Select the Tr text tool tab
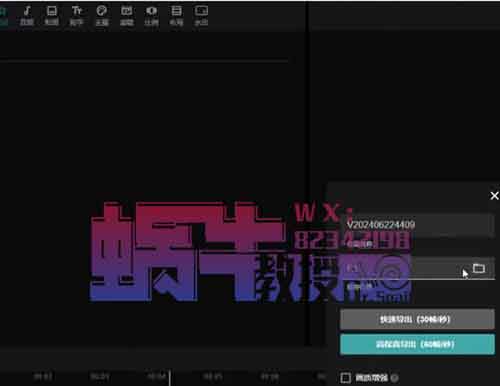This screenshot has width=500, height=386. (x=76, y=15)
